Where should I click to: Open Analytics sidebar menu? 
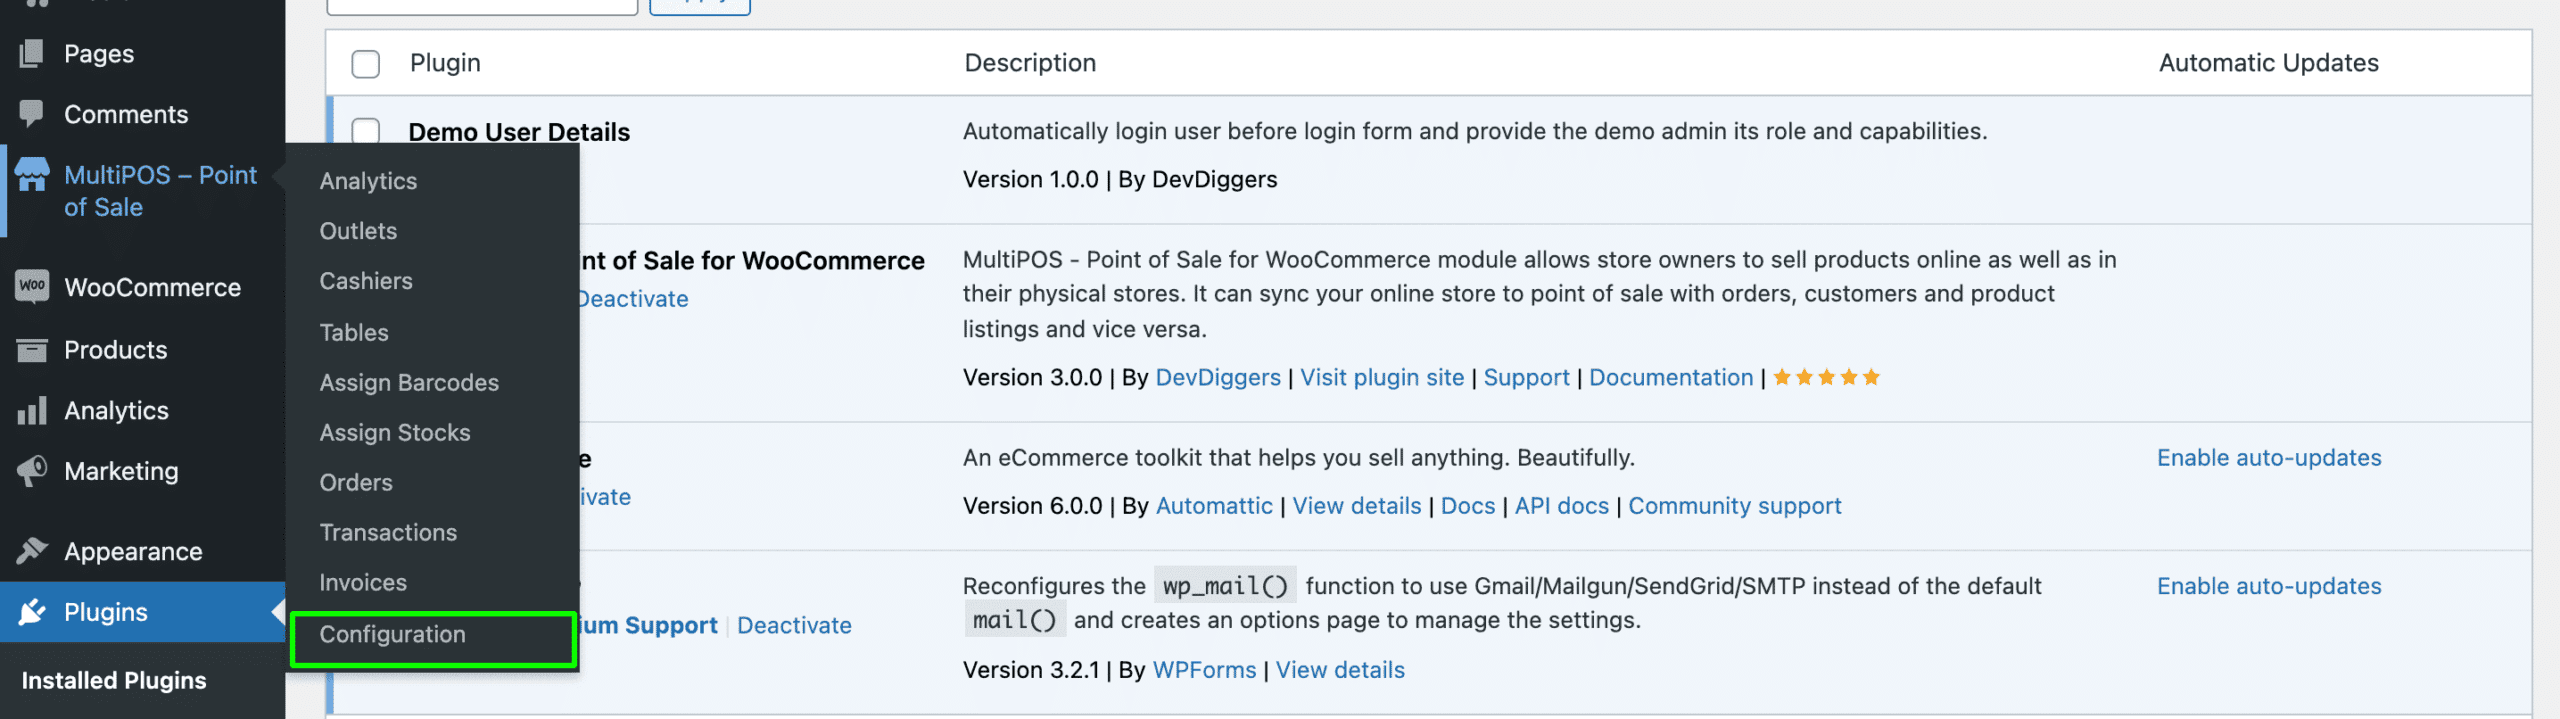pyautogui.click(x=116, y=410)
